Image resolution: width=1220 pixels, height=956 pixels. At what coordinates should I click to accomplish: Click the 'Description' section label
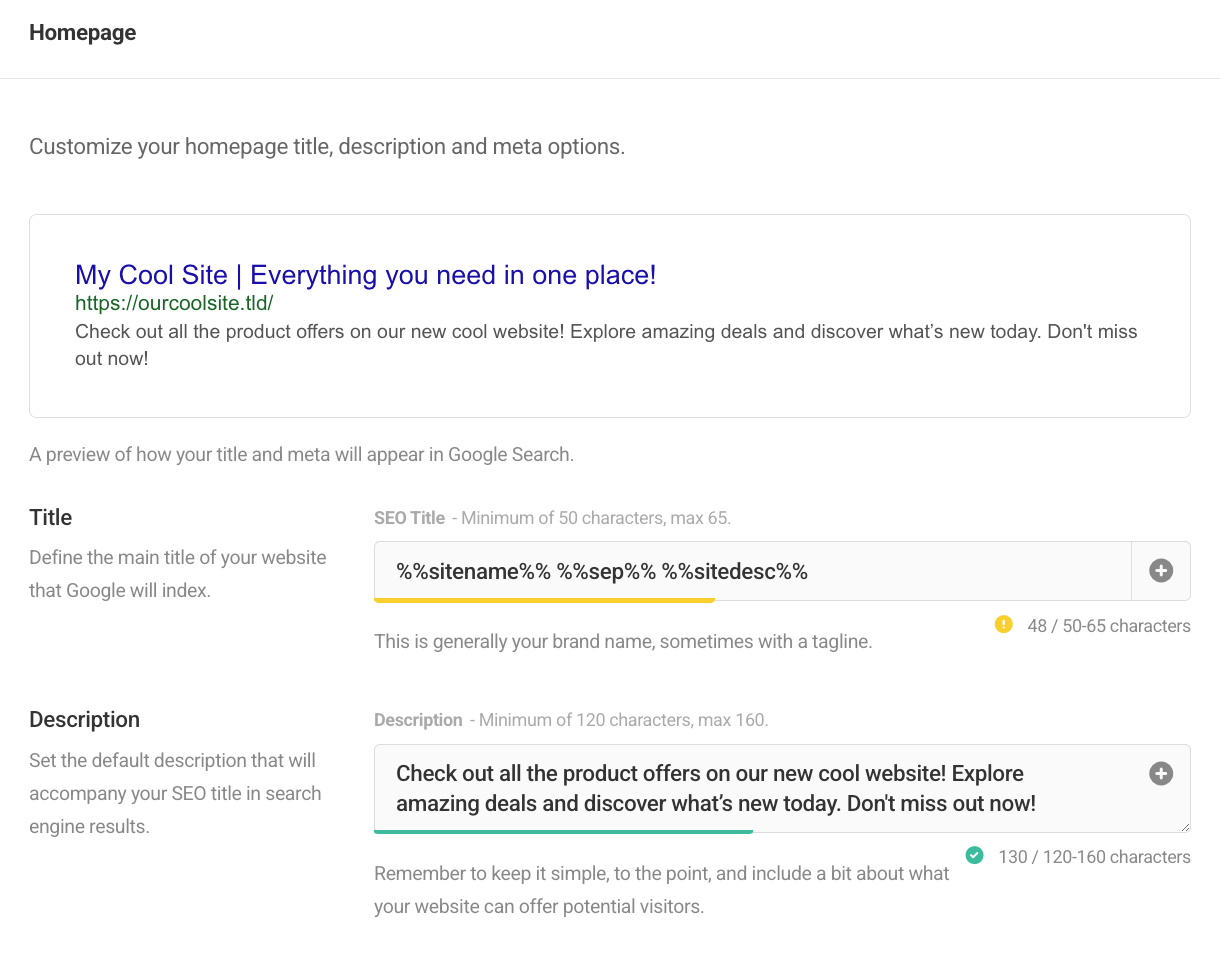(84, 719)
